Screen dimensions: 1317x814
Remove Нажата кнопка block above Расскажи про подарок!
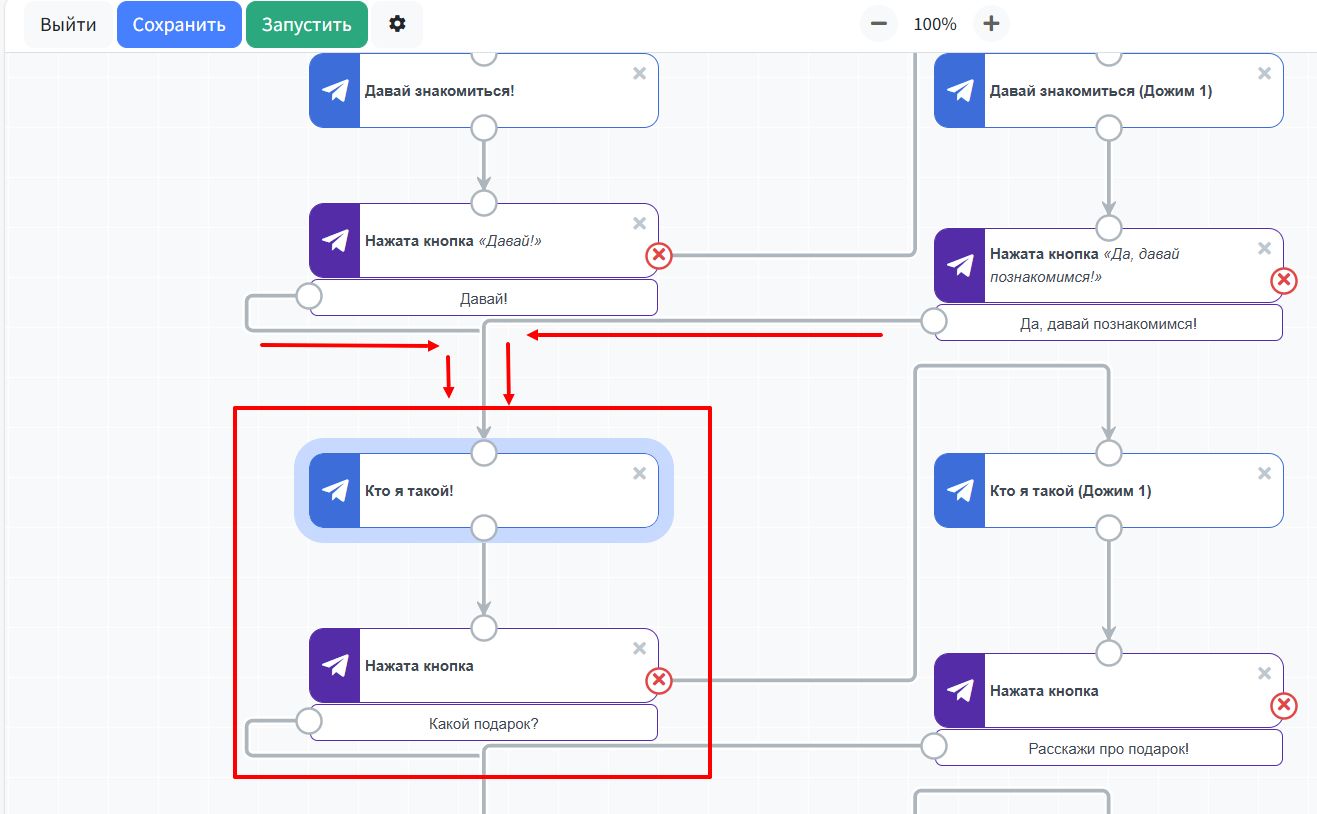point(1265,673)
